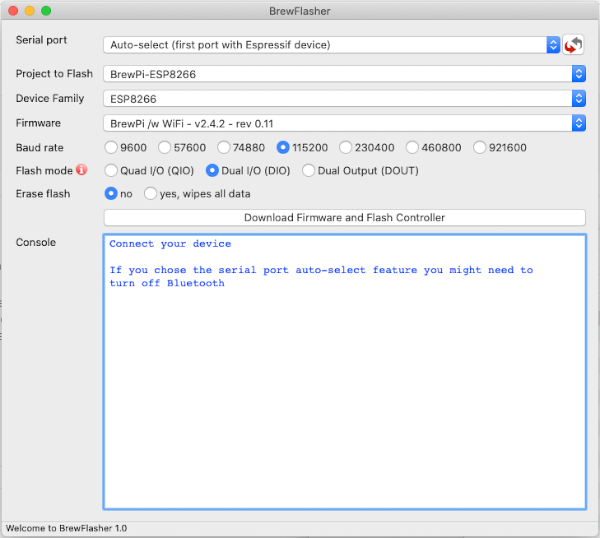Click the 'Connect your device' console line

pos(170,244)
